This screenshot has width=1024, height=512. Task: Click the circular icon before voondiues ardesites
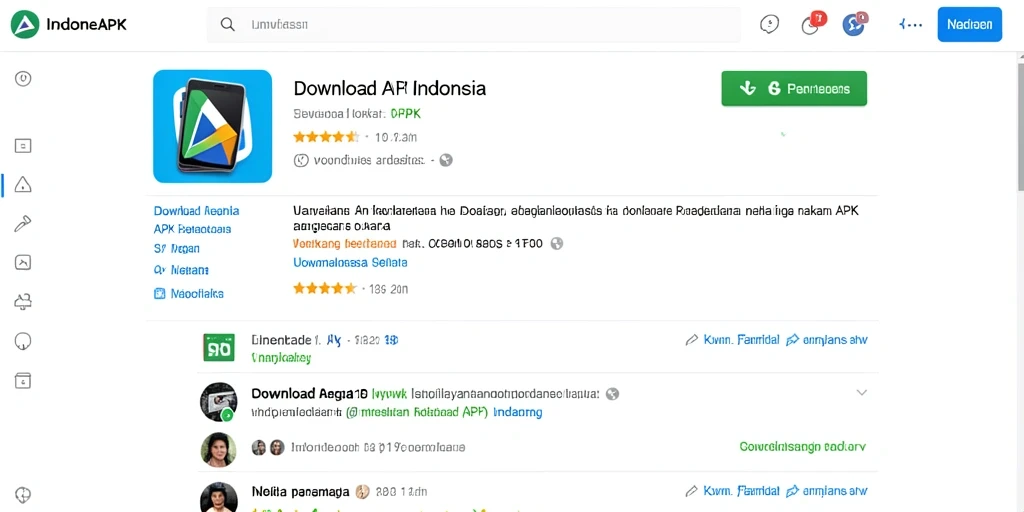click(300, 160)
